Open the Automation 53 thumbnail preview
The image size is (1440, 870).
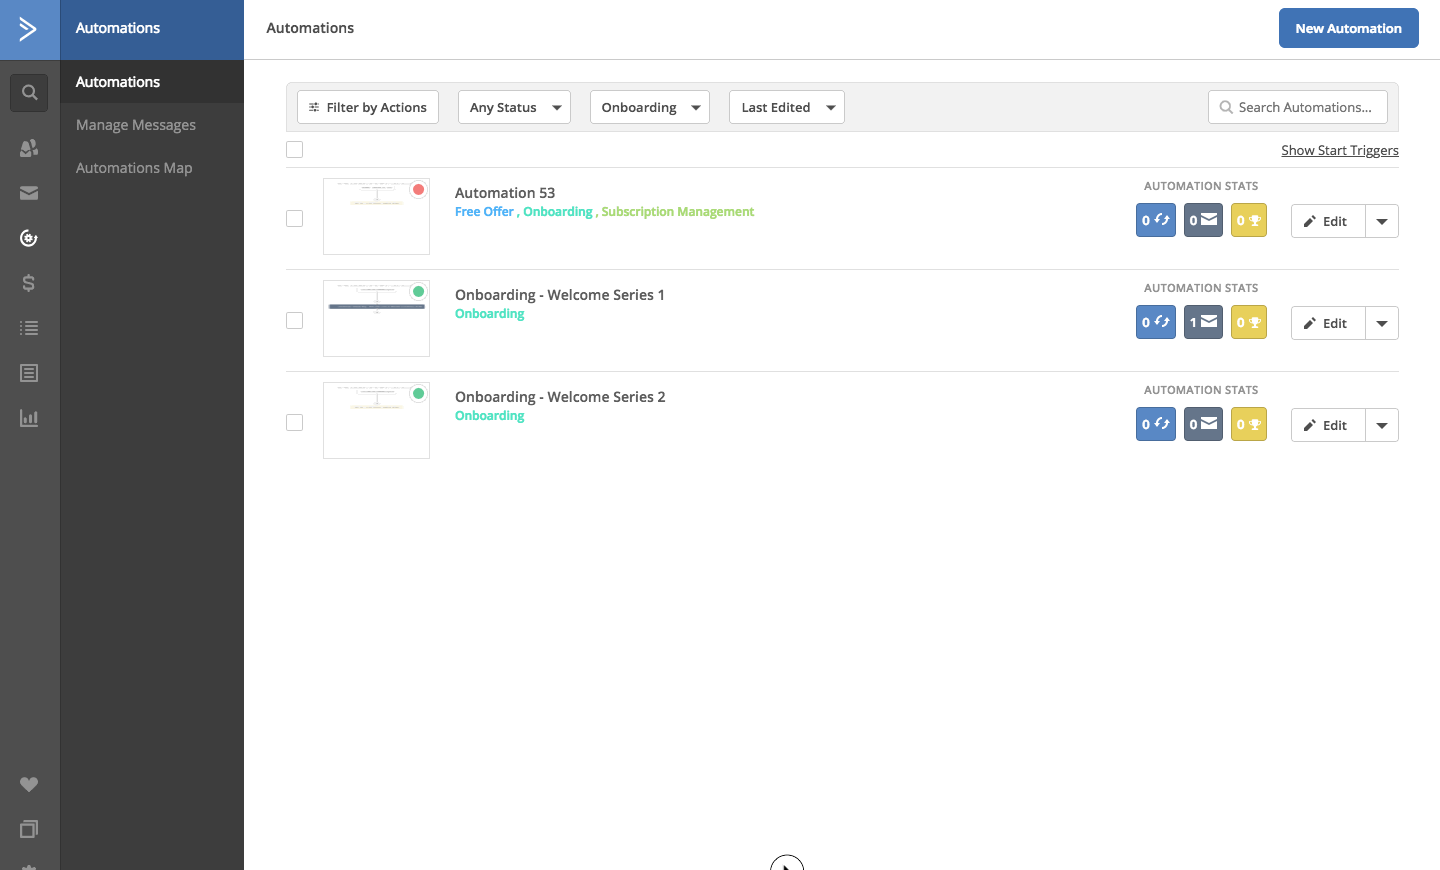pyautogui.click(x=376, y=217)
